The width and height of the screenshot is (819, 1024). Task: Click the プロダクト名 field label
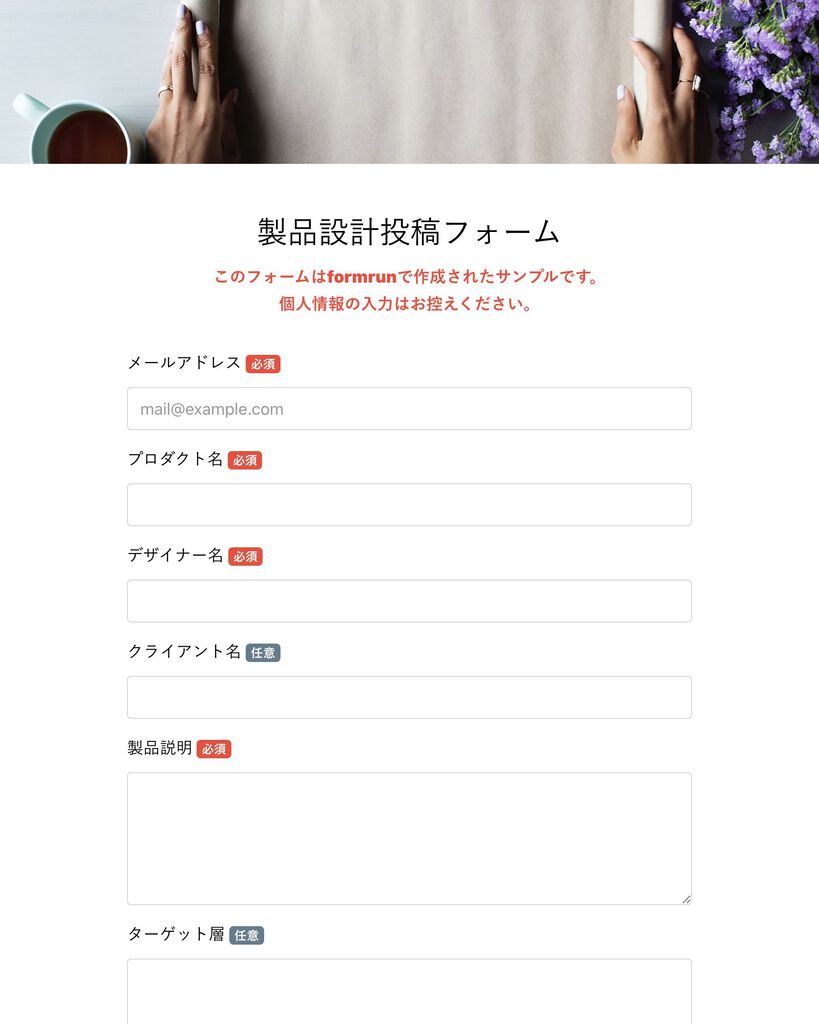click(175, 459)
